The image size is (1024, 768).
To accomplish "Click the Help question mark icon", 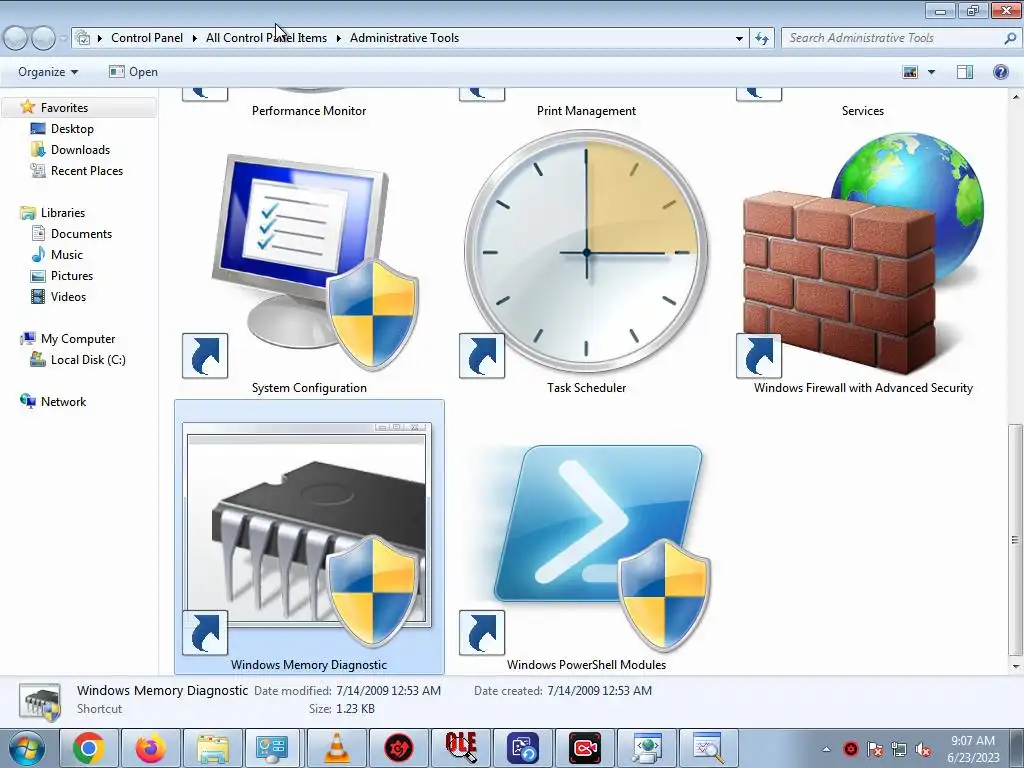I will tap(1000, 72).
